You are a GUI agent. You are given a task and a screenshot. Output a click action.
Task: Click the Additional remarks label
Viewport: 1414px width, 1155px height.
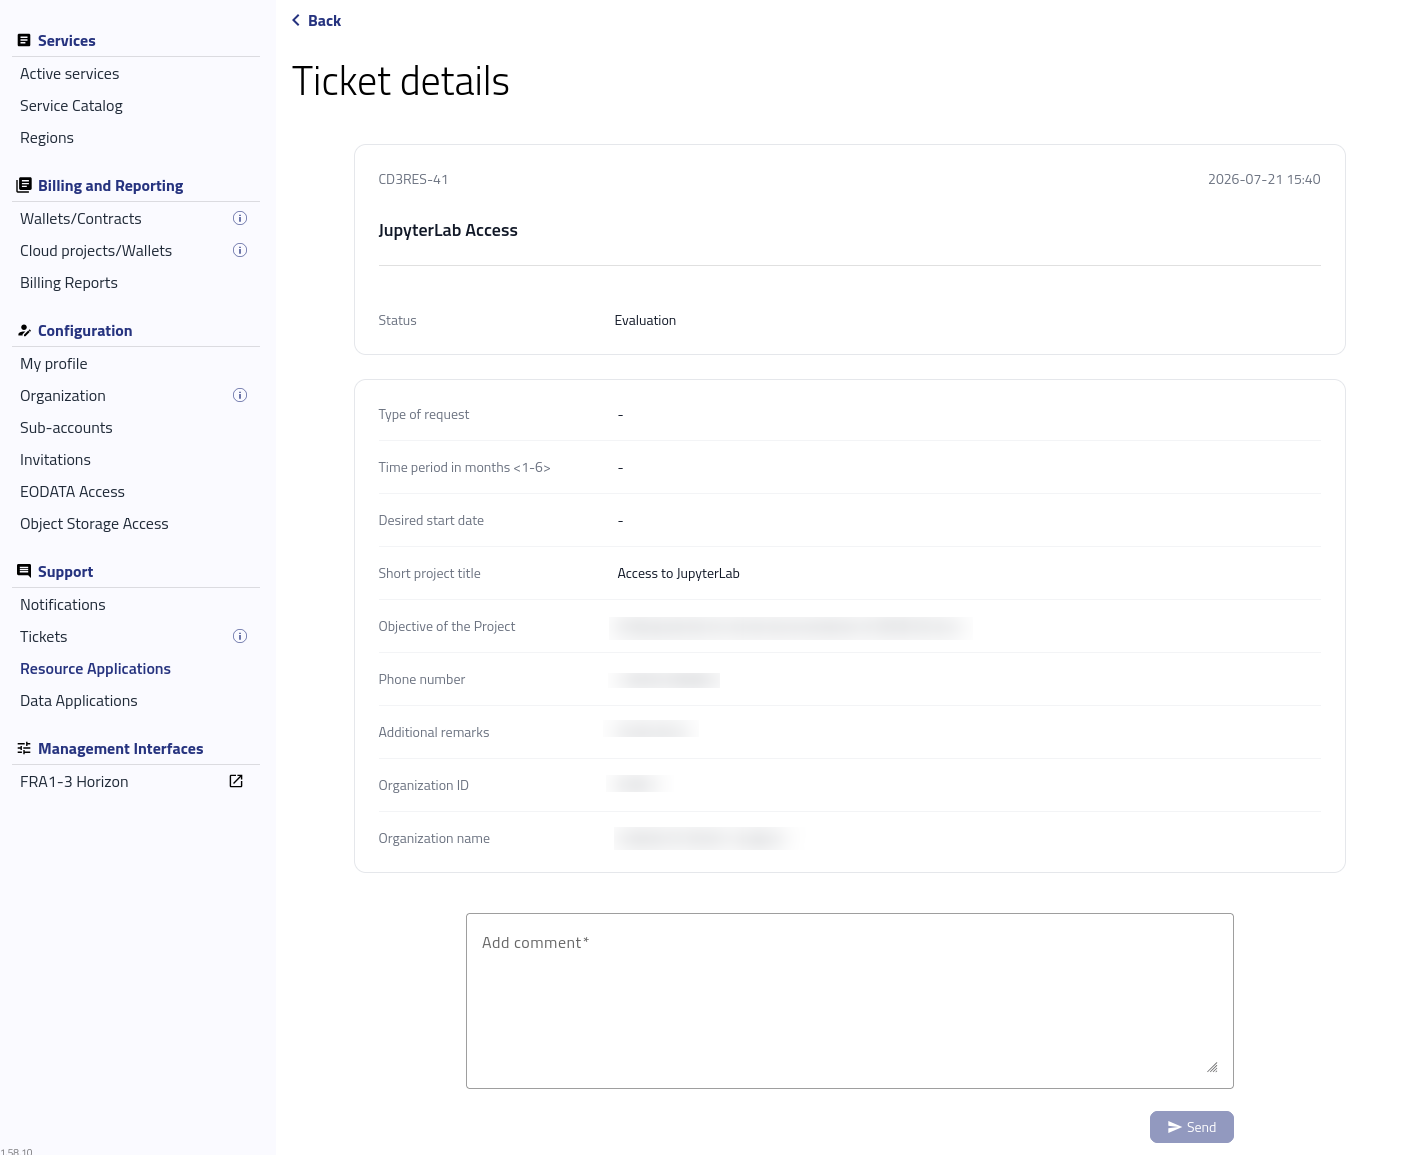pos(434,733)
